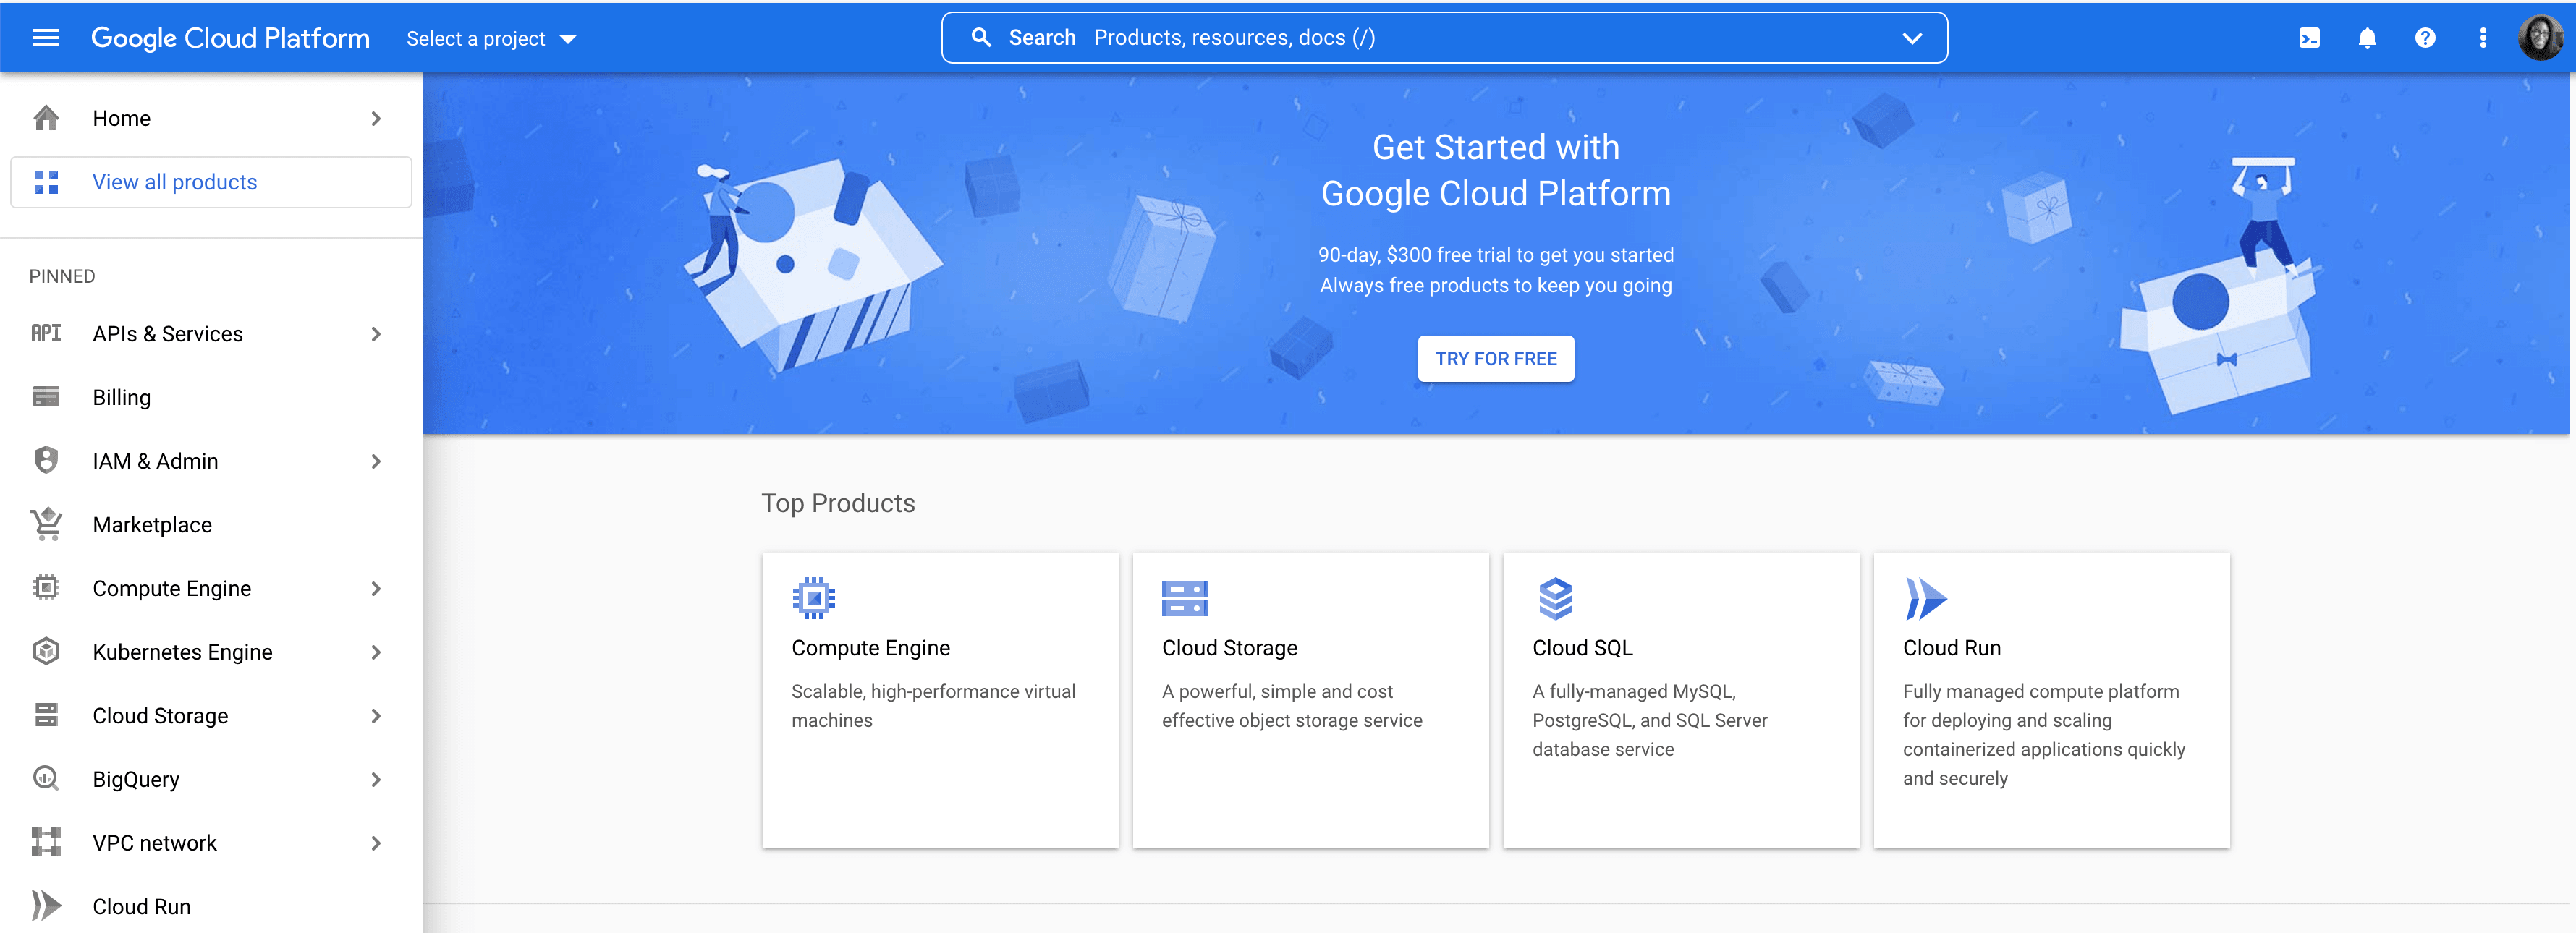Expand the IAM & Admin submenu arrow
This screenshot has height=933, width=2576.
coord(376,462)
